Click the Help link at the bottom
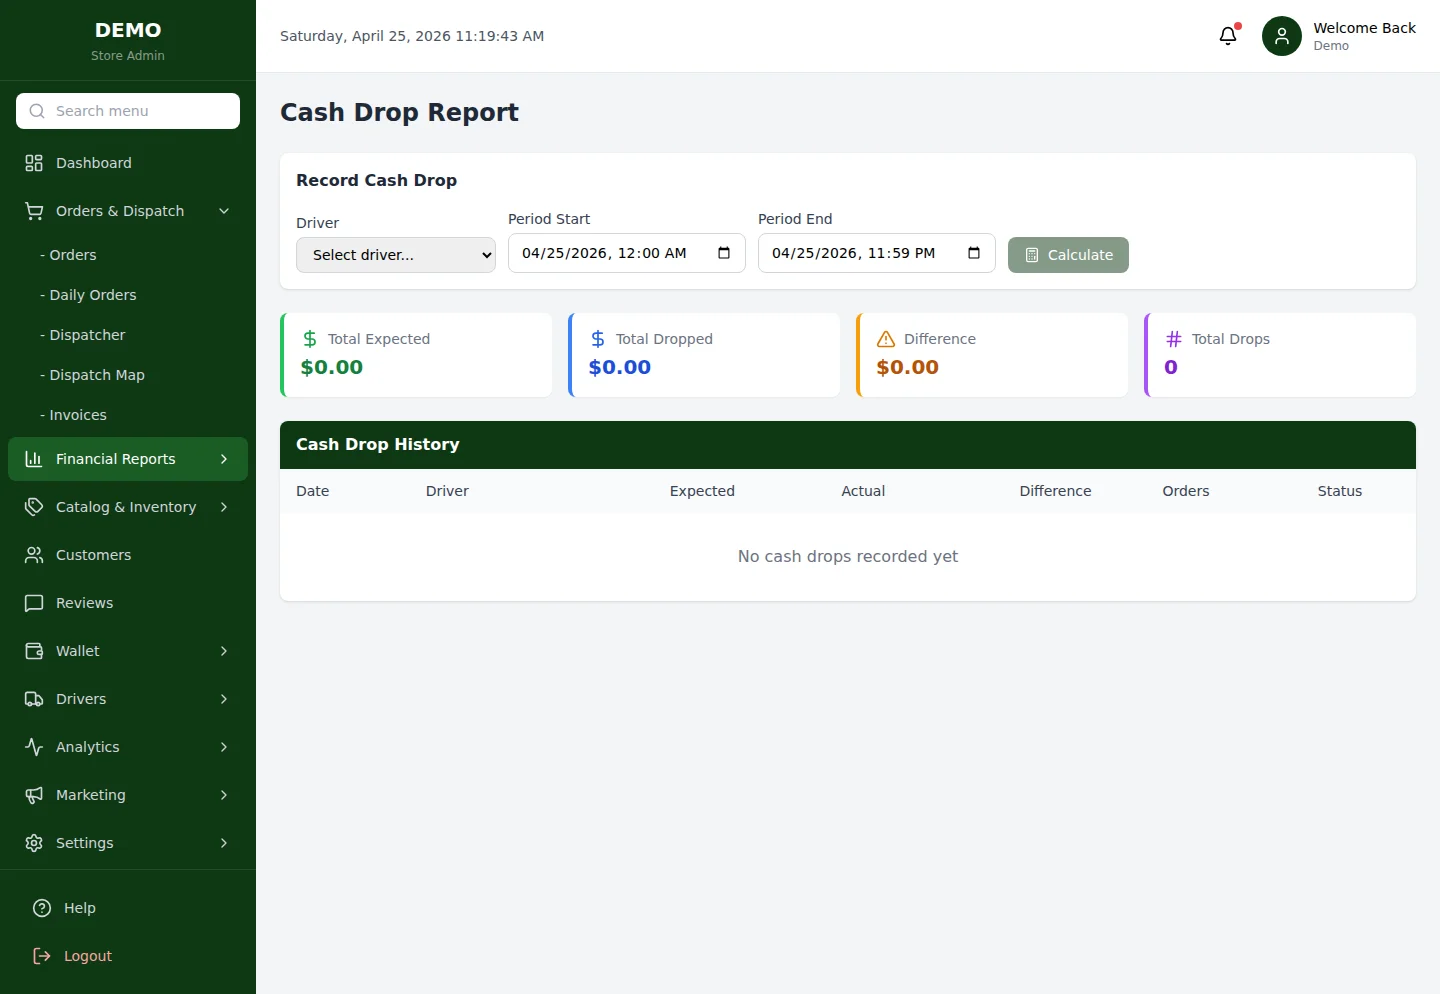The height and width of the screenshot is (994, 1440). (x=78, y=908)
